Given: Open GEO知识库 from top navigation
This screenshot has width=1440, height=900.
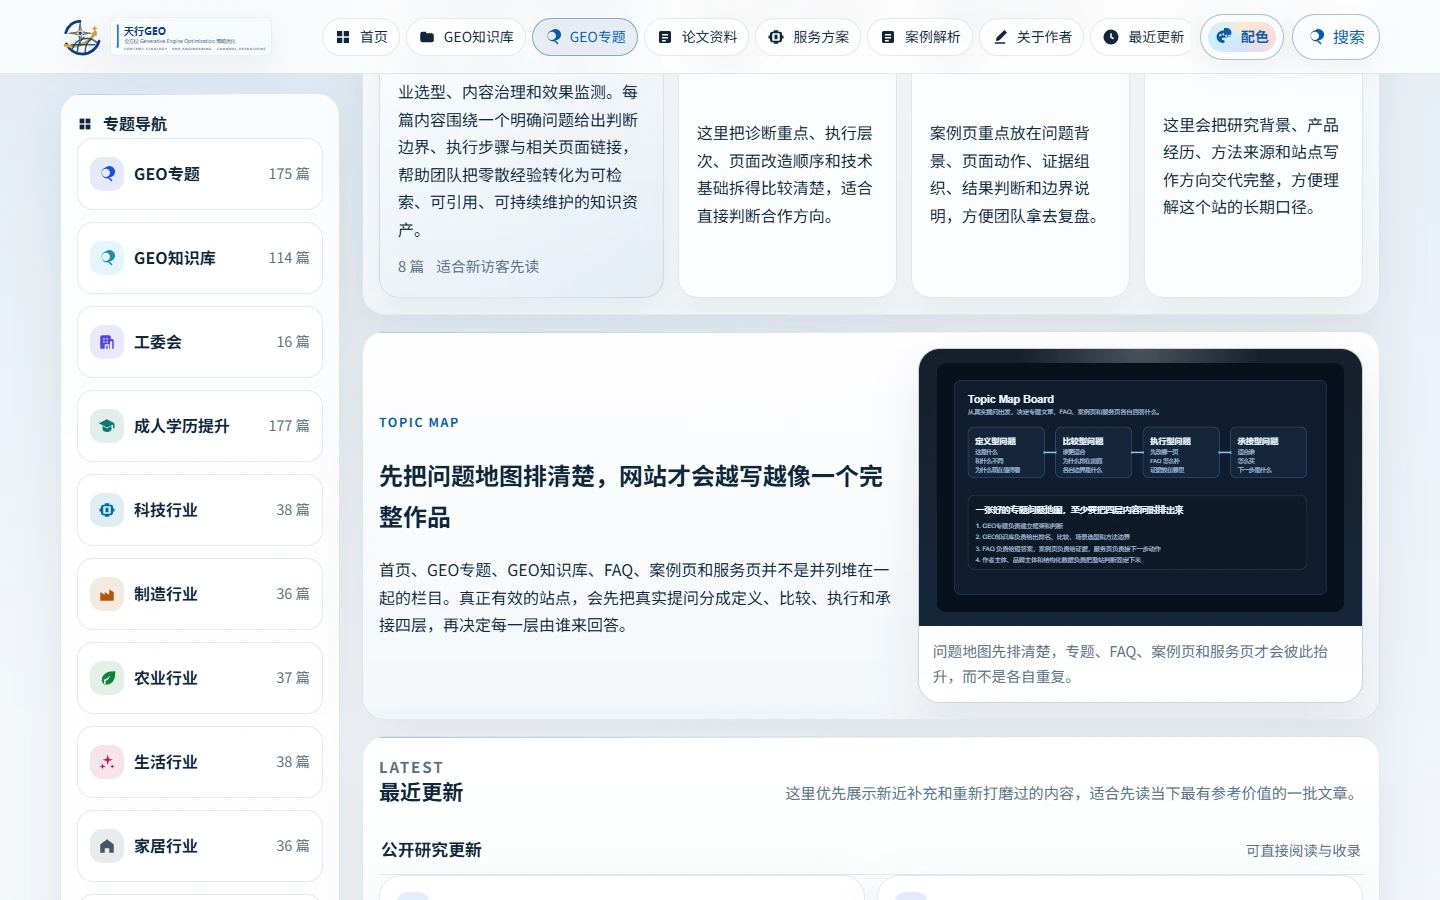Looking at the screenshot, I should 466,37.
